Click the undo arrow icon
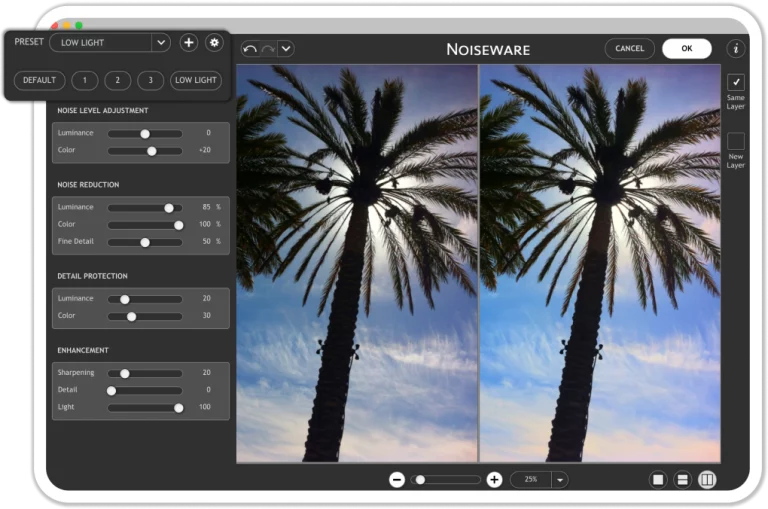The height and width of the screenshot is (509, 768). 250,49
